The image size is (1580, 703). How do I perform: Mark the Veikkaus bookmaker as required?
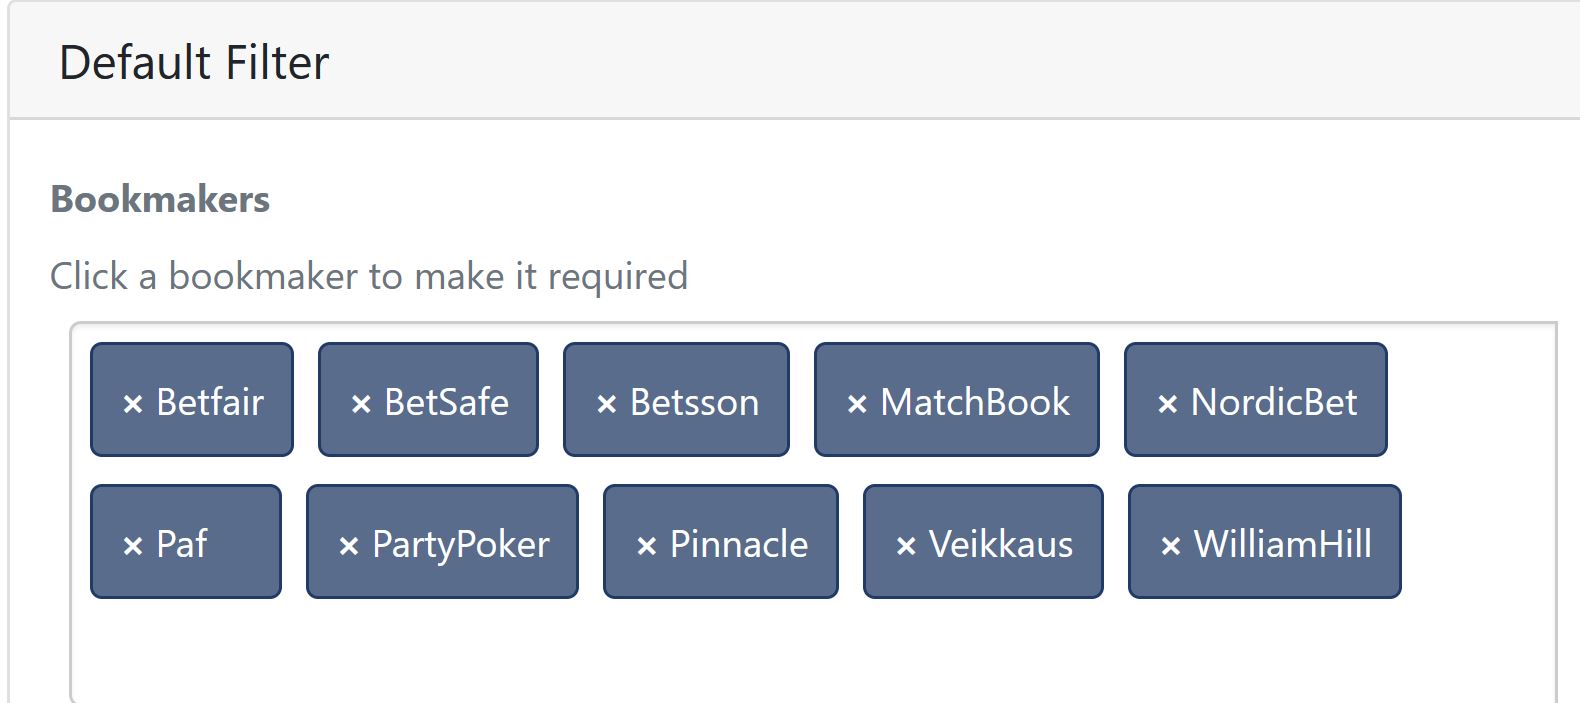[1001, 544]
